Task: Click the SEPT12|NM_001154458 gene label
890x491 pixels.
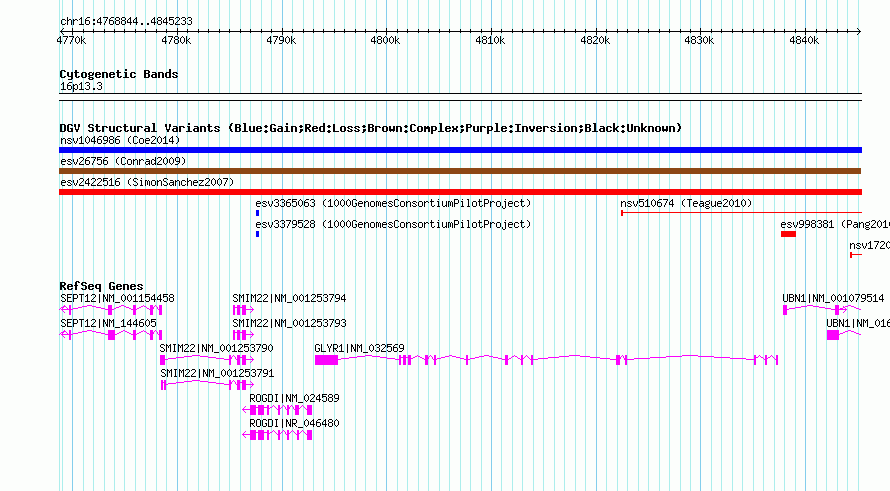Action: (x=117, y=298)
